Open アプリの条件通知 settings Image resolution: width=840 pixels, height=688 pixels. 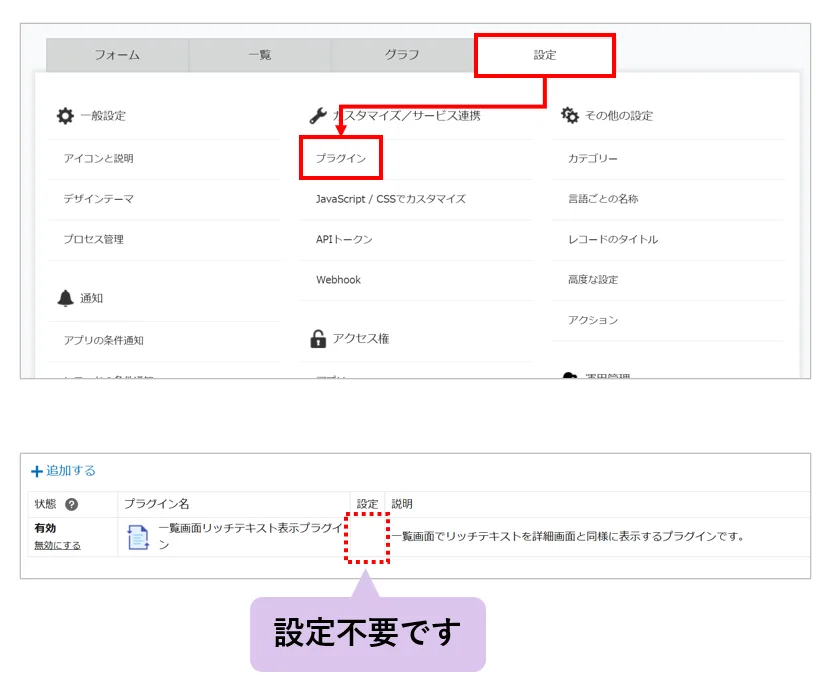(103, 340)
